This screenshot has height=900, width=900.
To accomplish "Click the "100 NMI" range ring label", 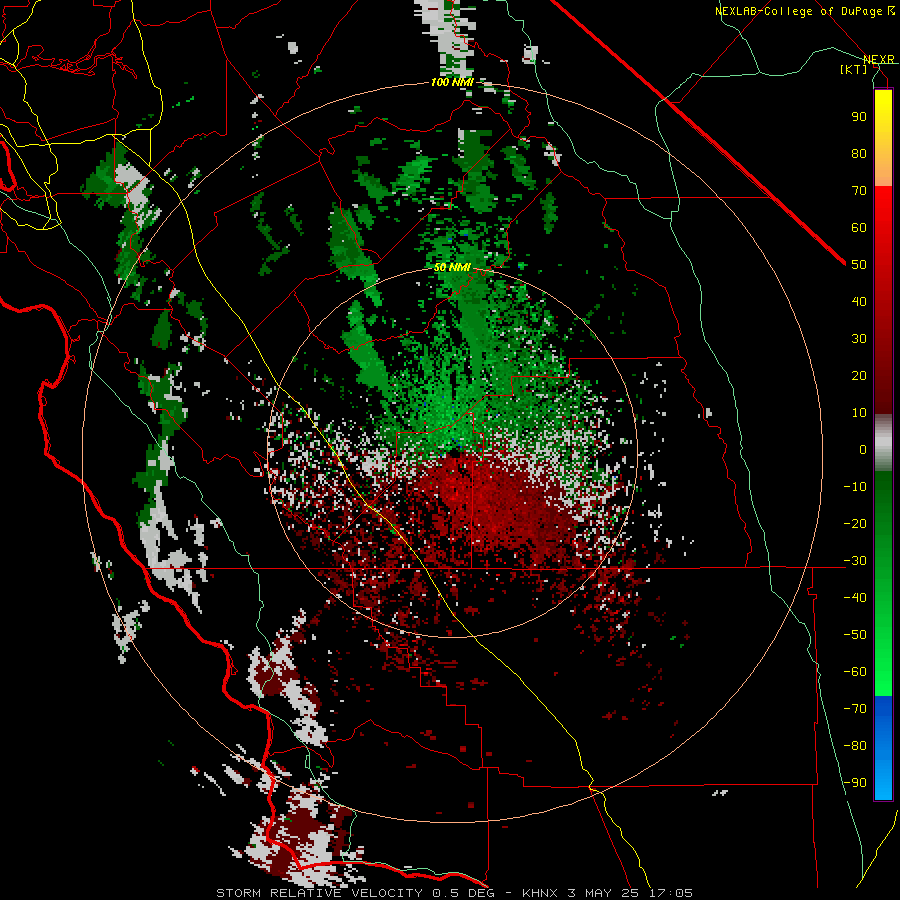I will tap(452, 83).
